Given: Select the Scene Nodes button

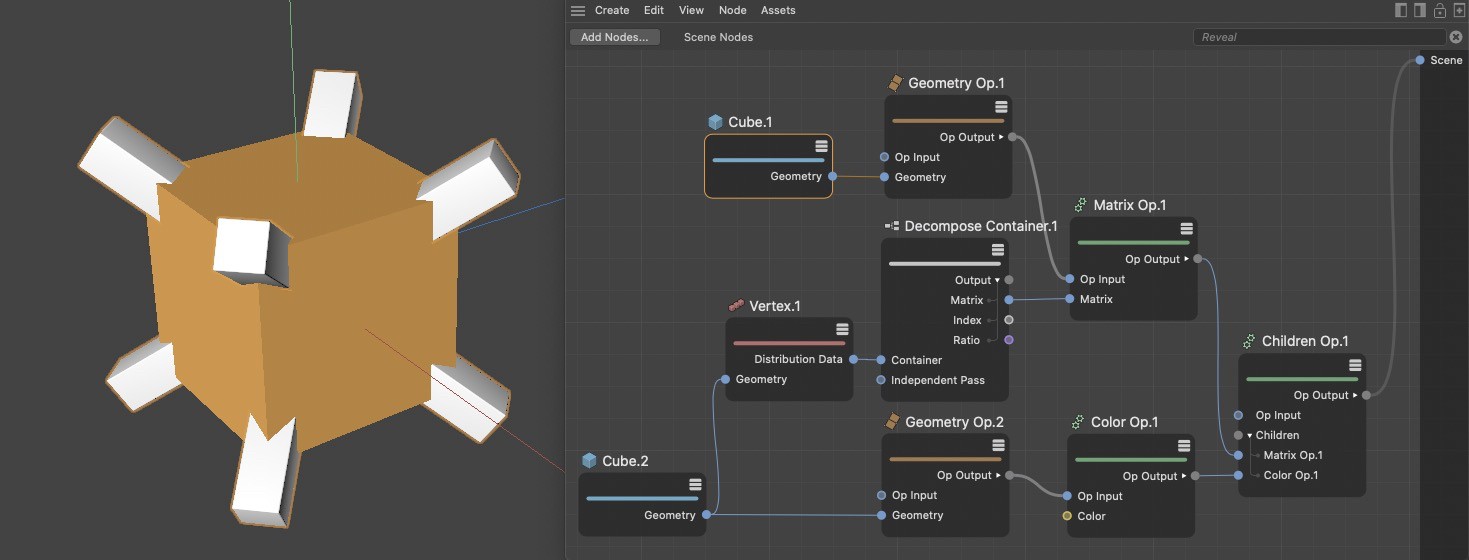Looking at the screenshot, I should tap(718, 37).
